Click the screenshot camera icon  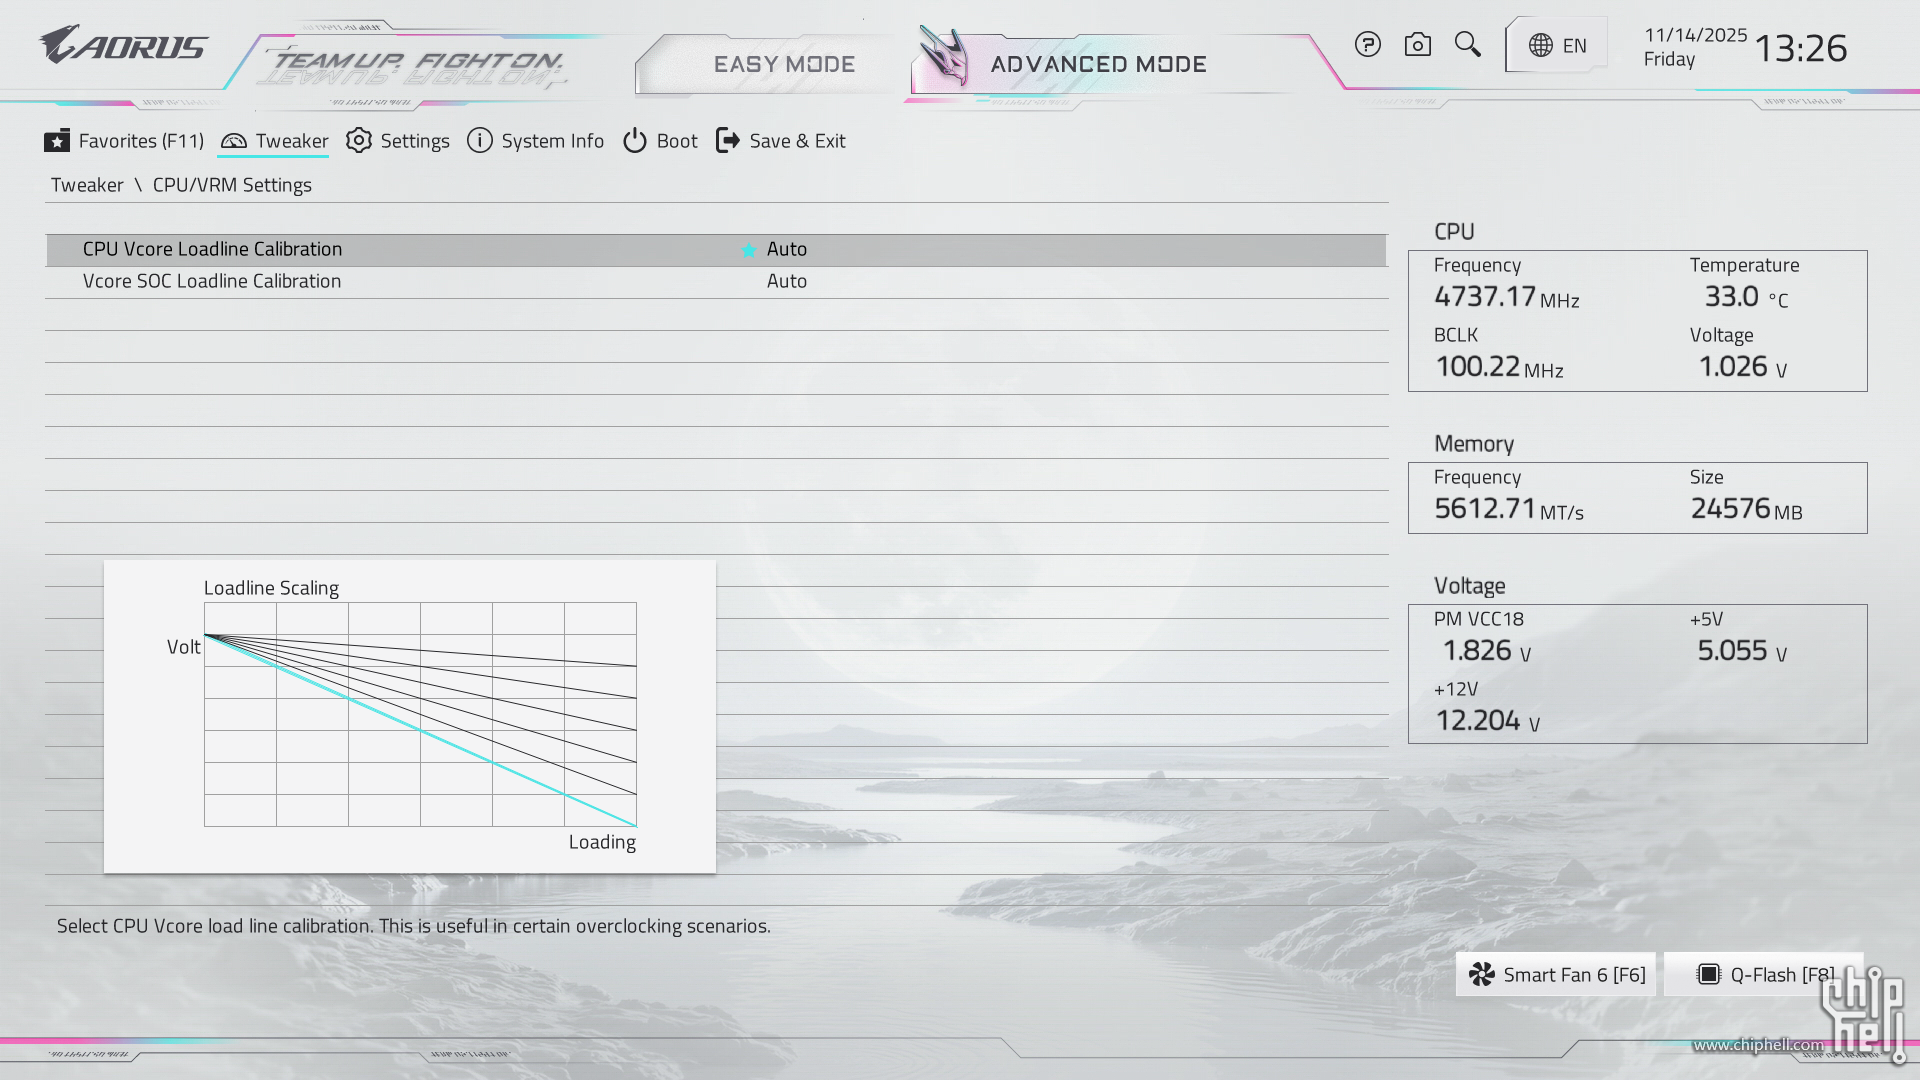(x=1417, y=45)
